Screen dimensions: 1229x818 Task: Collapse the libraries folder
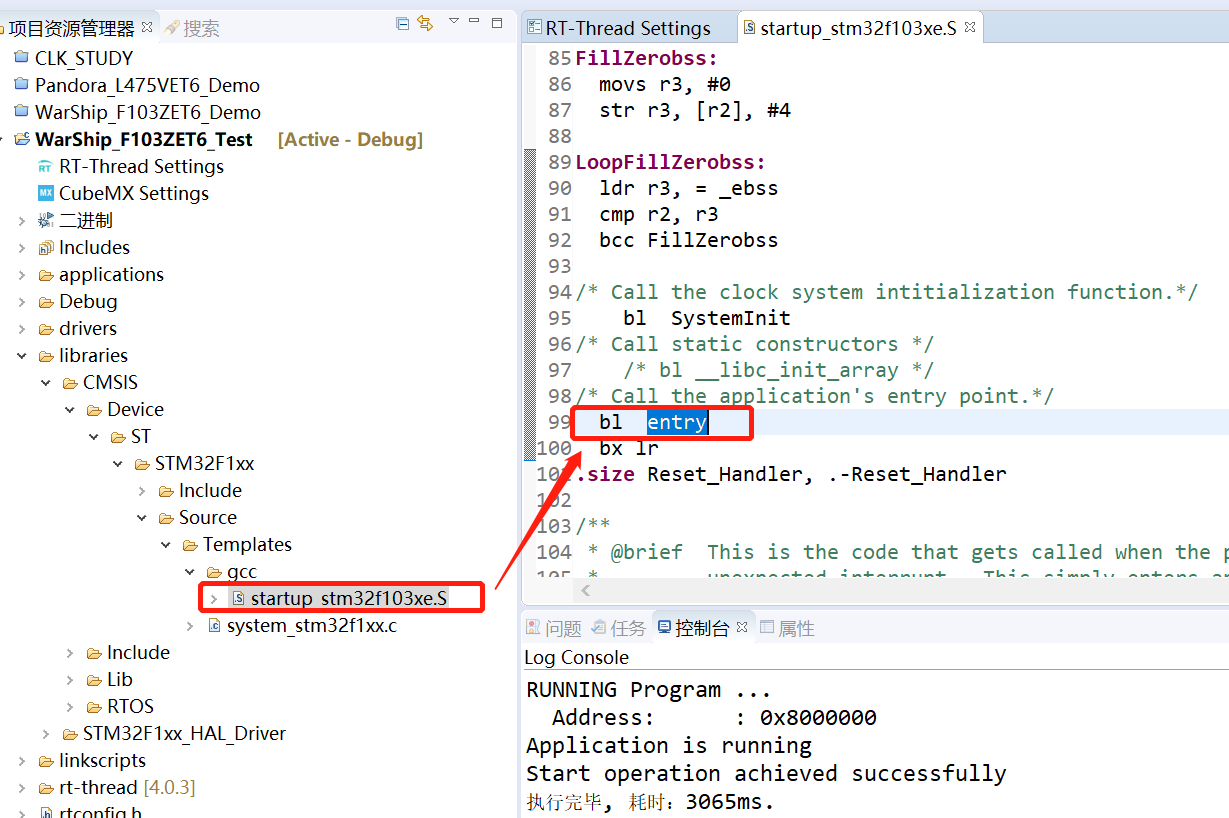pyautogui.click(x=22, y=356)
